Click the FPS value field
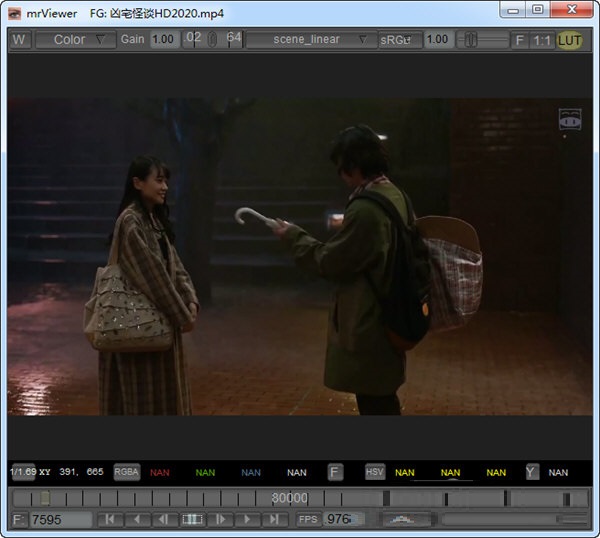This screenshot has width=600, height=538. (343, 519)
